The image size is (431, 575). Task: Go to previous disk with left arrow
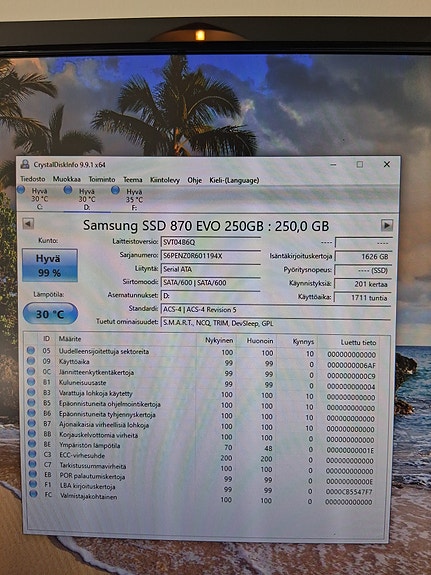click(28, 223)
